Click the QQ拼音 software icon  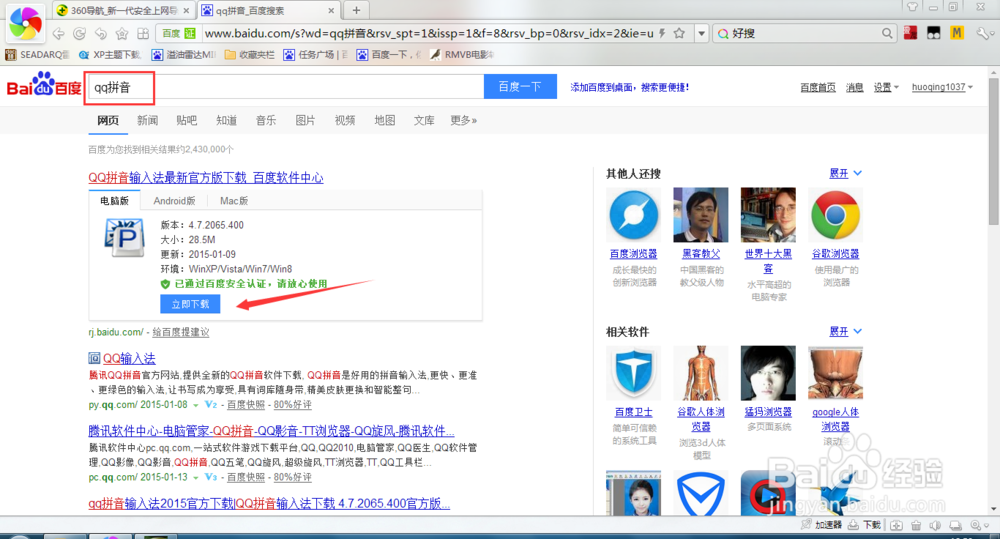[125, 237]
